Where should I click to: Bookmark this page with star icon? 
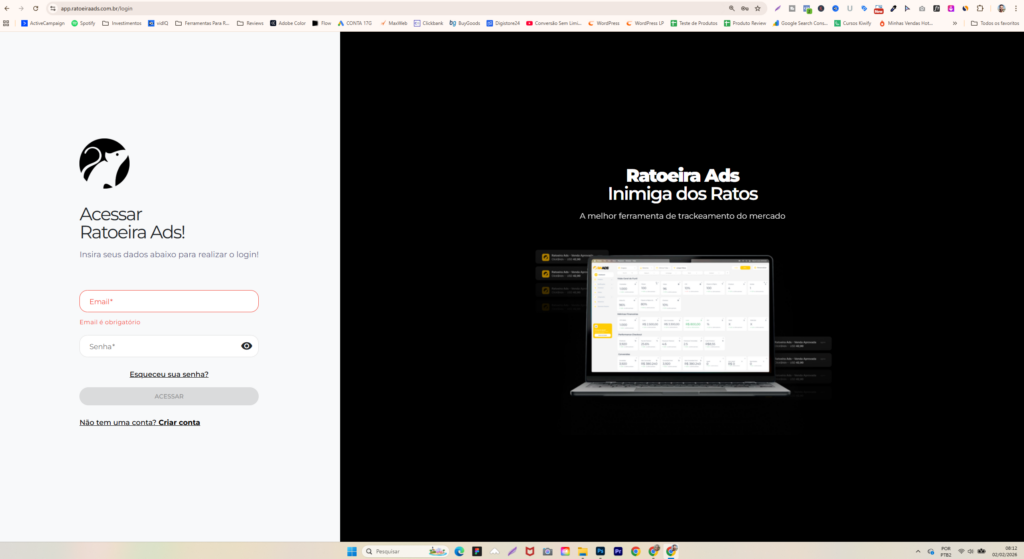coord(758,8)
